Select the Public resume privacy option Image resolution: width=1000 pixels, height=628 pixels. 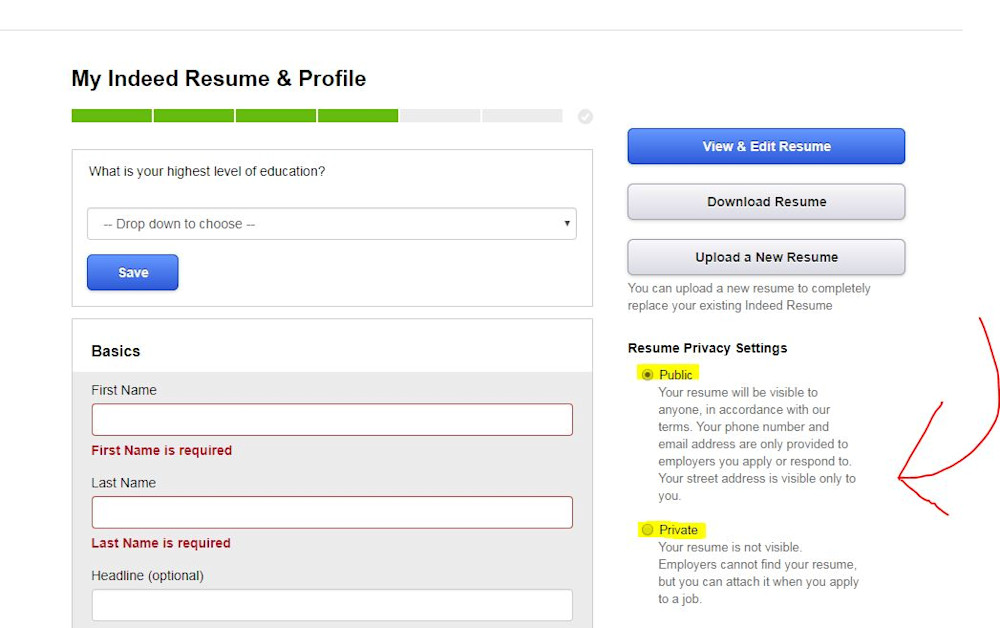(x=647, y=374)
